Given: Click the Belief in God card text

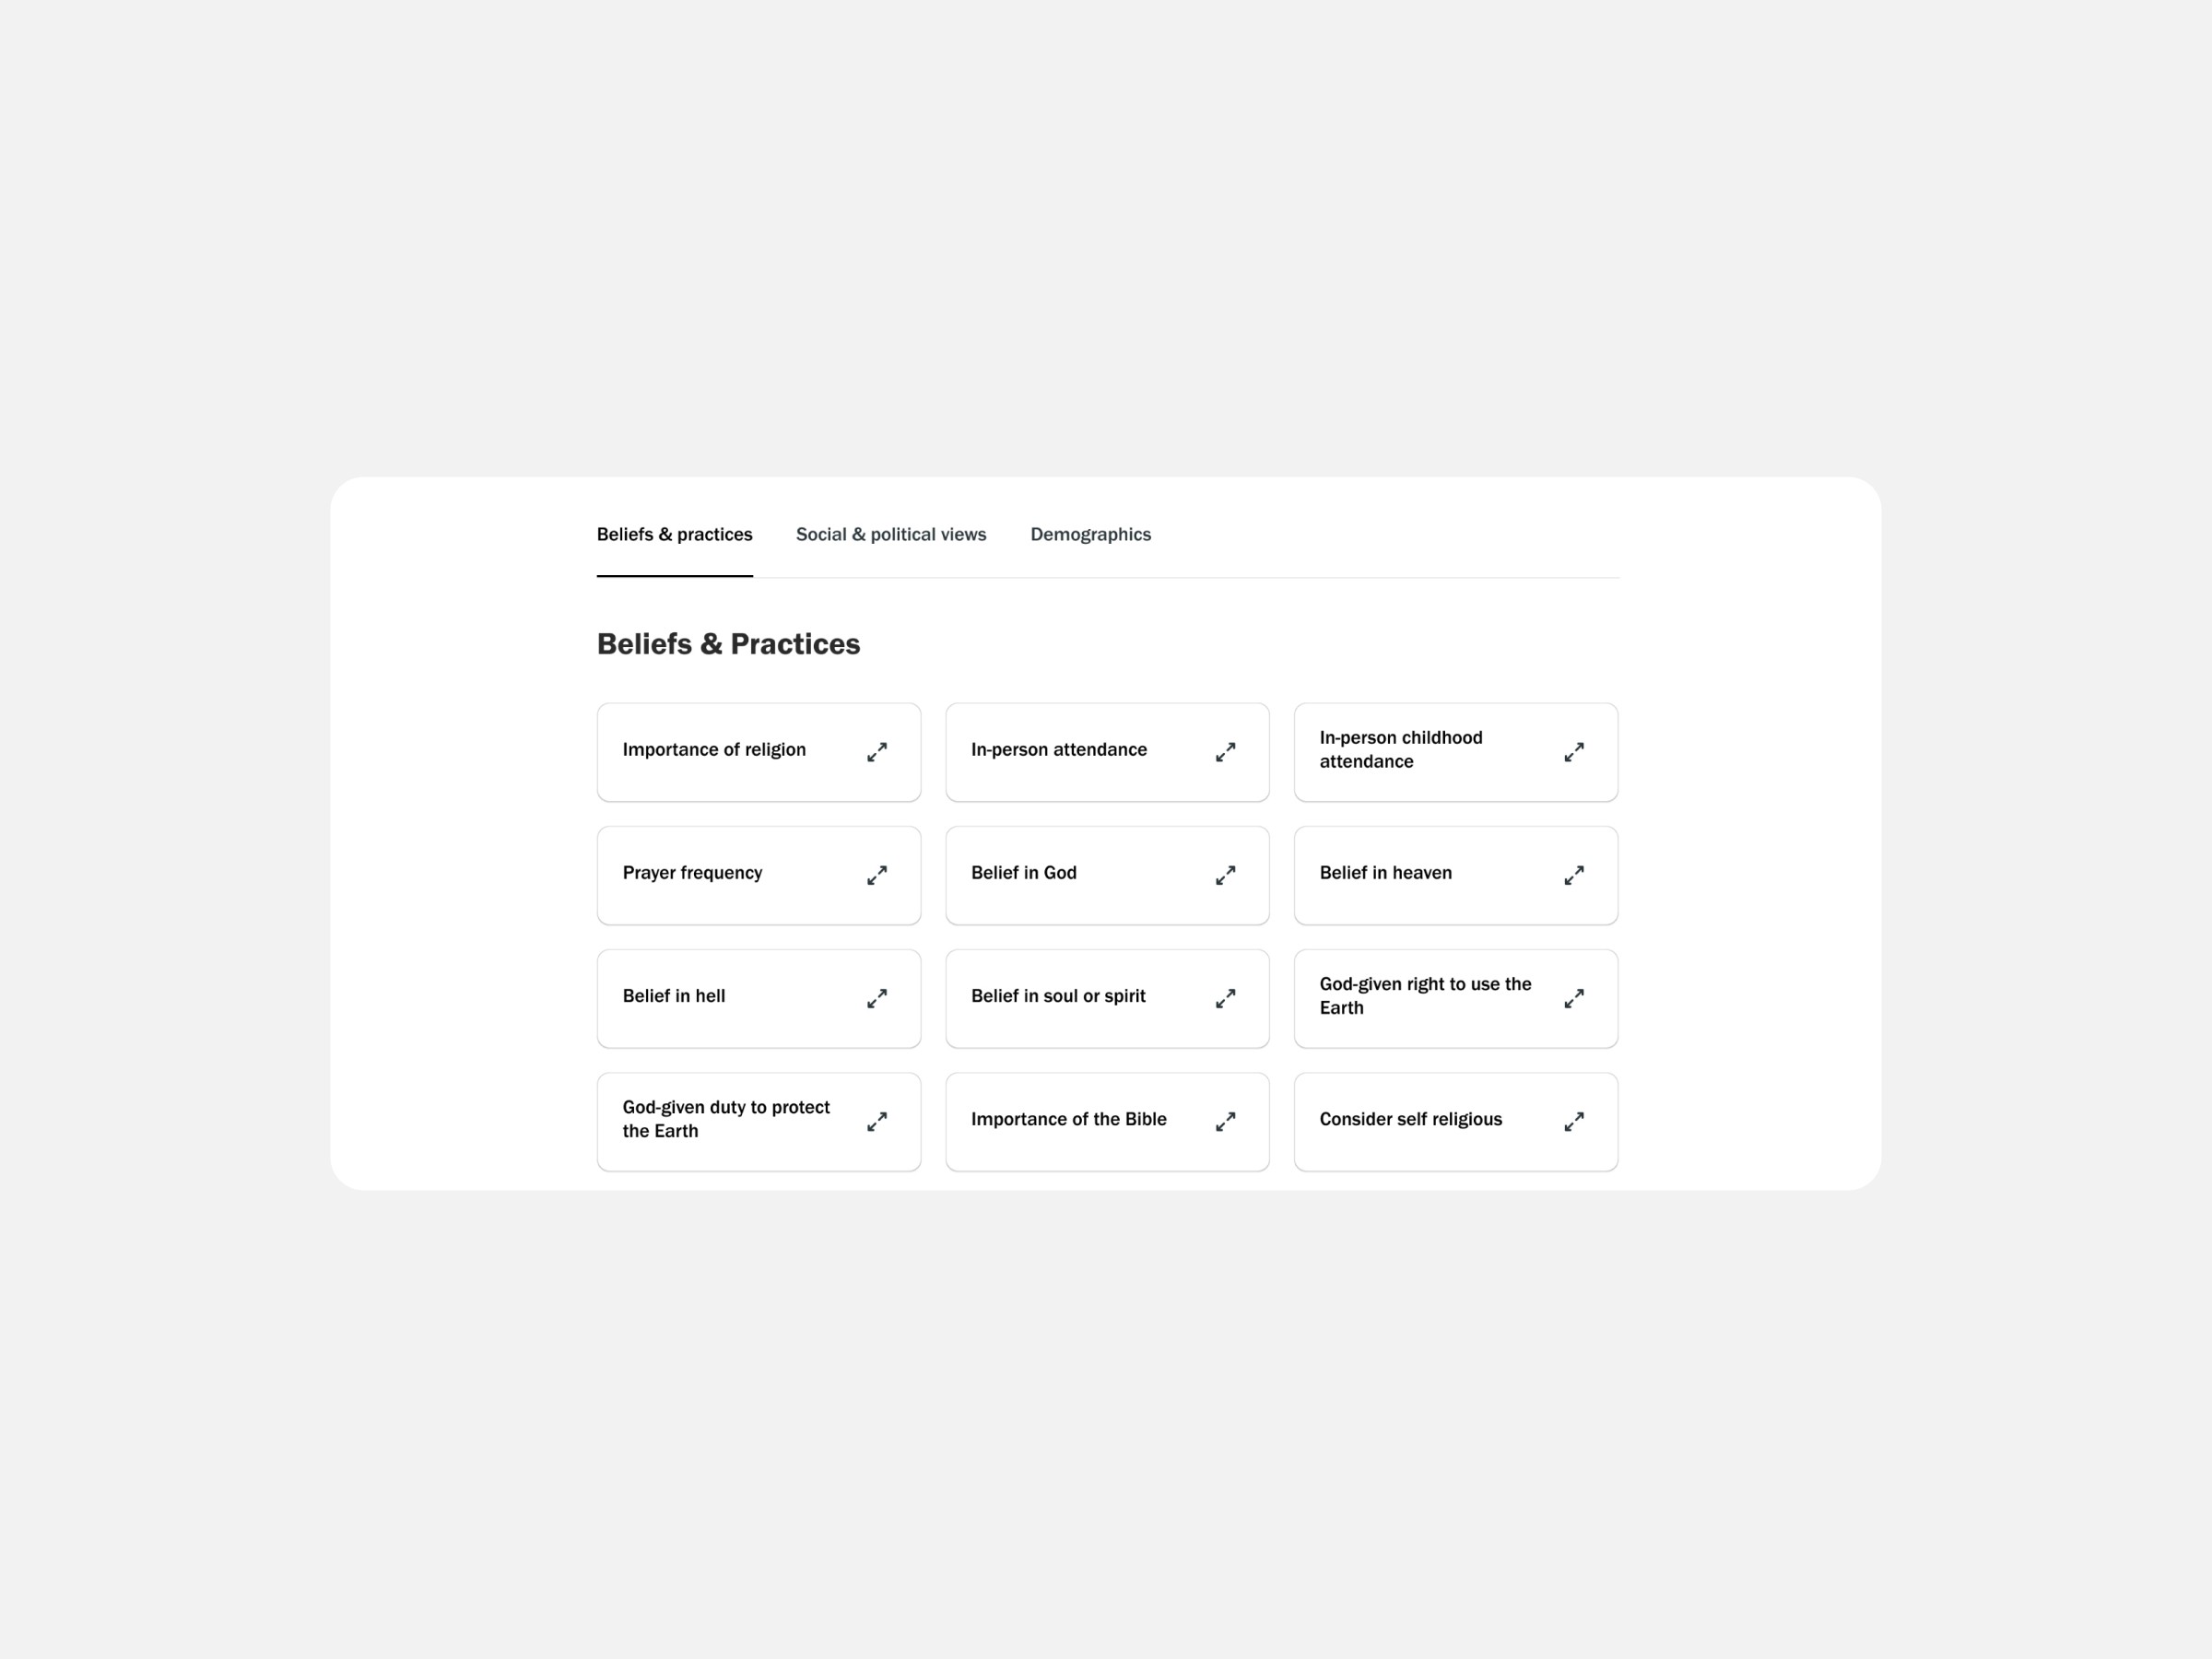Looking at the screenshot, I should click(1024, 873).
